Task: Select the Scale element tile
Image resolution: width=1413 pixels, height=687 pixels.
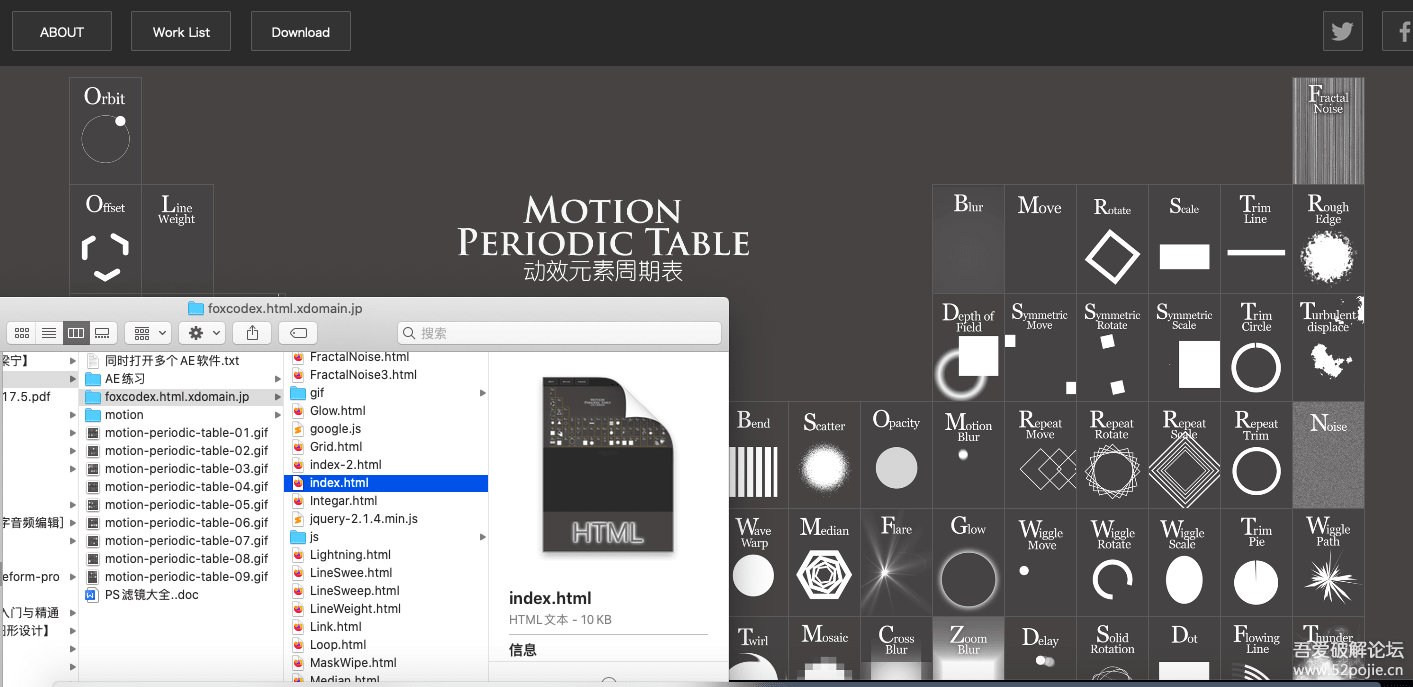Action: click(1184, 238)
